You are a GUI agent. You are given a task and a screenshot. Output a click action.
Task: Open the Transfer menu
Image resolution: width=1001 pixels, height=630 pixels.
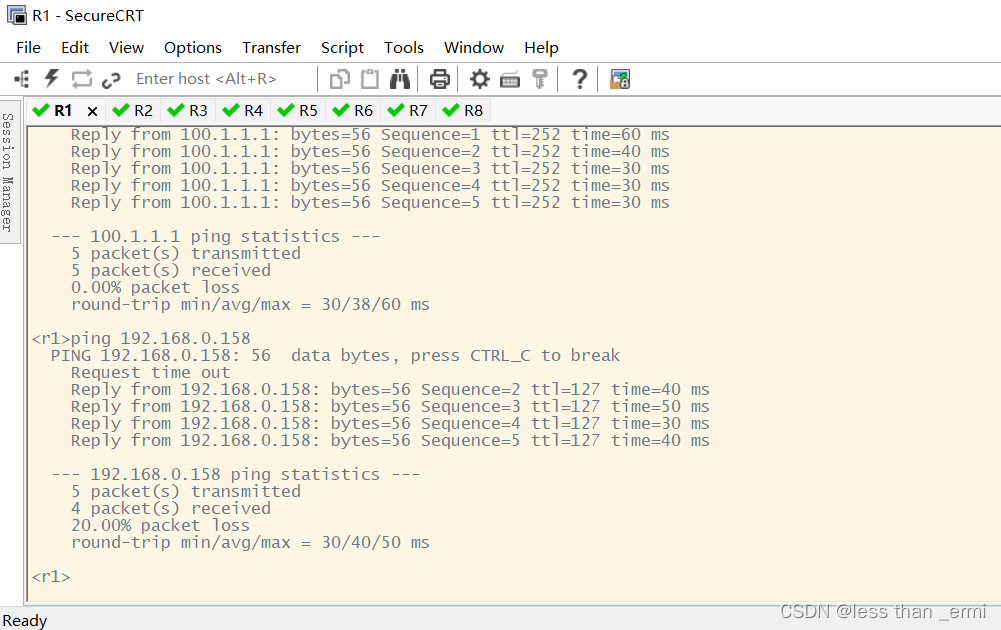tap(271, 48)
